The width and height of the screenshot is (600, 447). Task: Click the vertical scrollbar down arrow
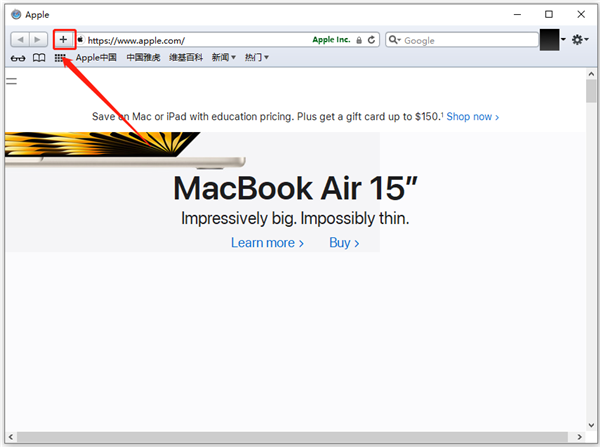(x=591, y=425)
